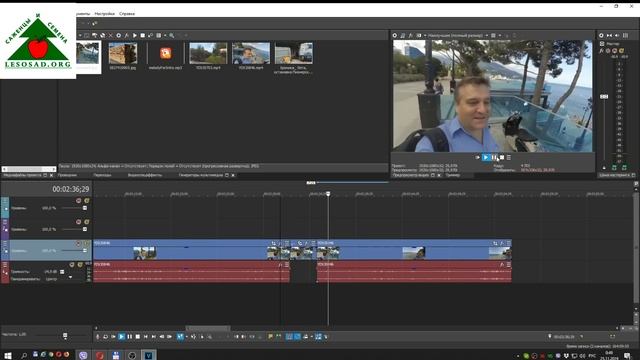640x360 pixels.
Task: Open video output FX in preview toolbar
Action: click(x=410, y=36)
